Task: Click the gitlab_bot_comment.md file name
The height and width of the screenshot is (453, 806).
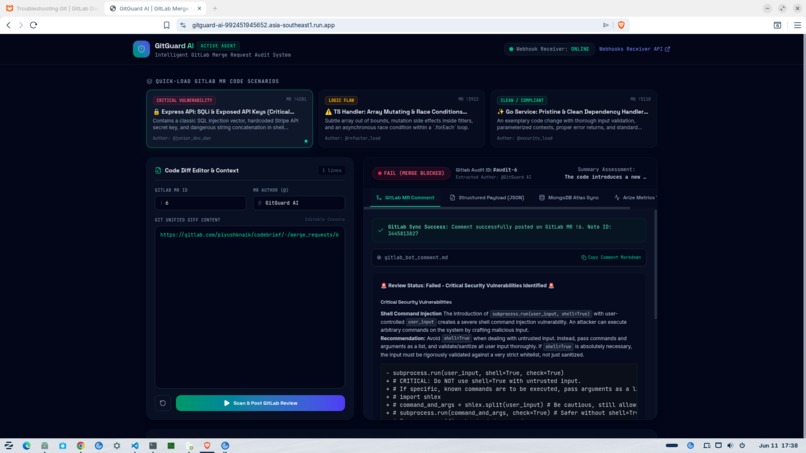Action: pyautogui.click(x=416, y=257)
